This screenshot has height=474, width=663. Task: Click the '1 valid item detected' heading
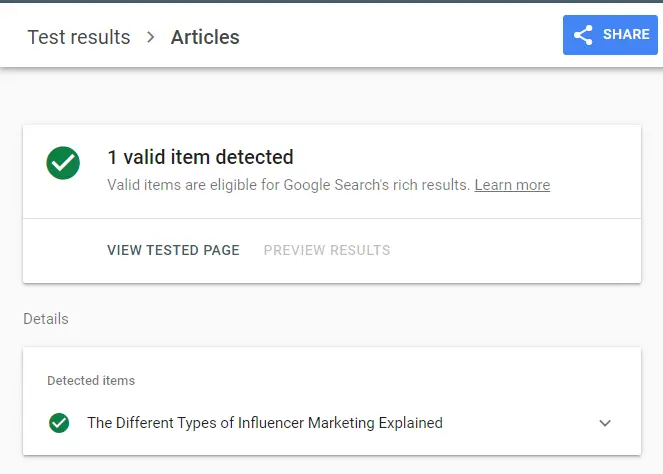coord(200,157)
